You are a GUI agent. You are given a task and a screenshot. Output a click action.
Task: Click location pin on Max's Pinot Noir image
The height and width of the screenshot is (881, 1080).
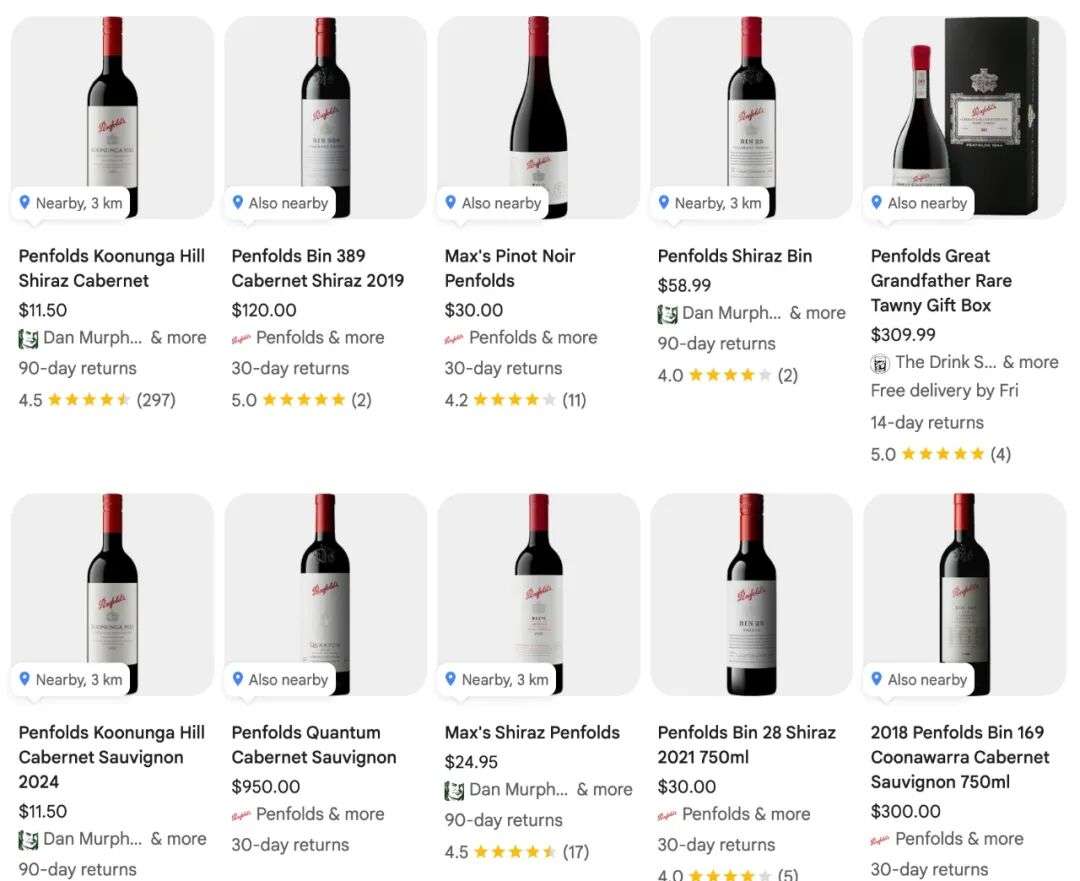point(451,203)
